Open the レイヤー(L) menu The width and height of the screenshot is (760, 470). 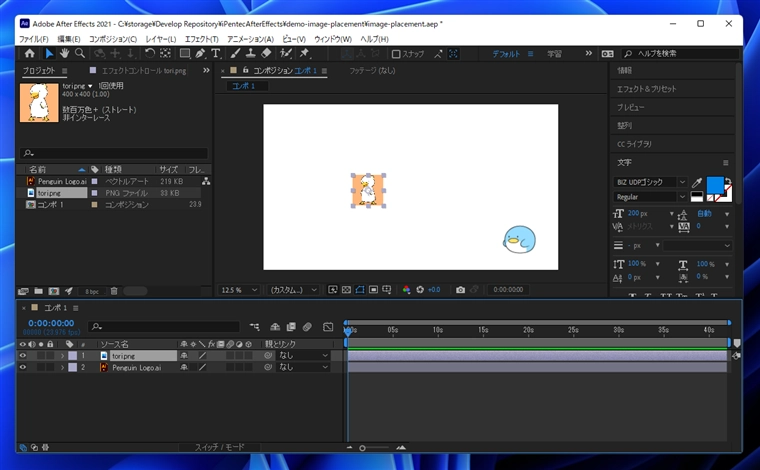coord(161,39)
